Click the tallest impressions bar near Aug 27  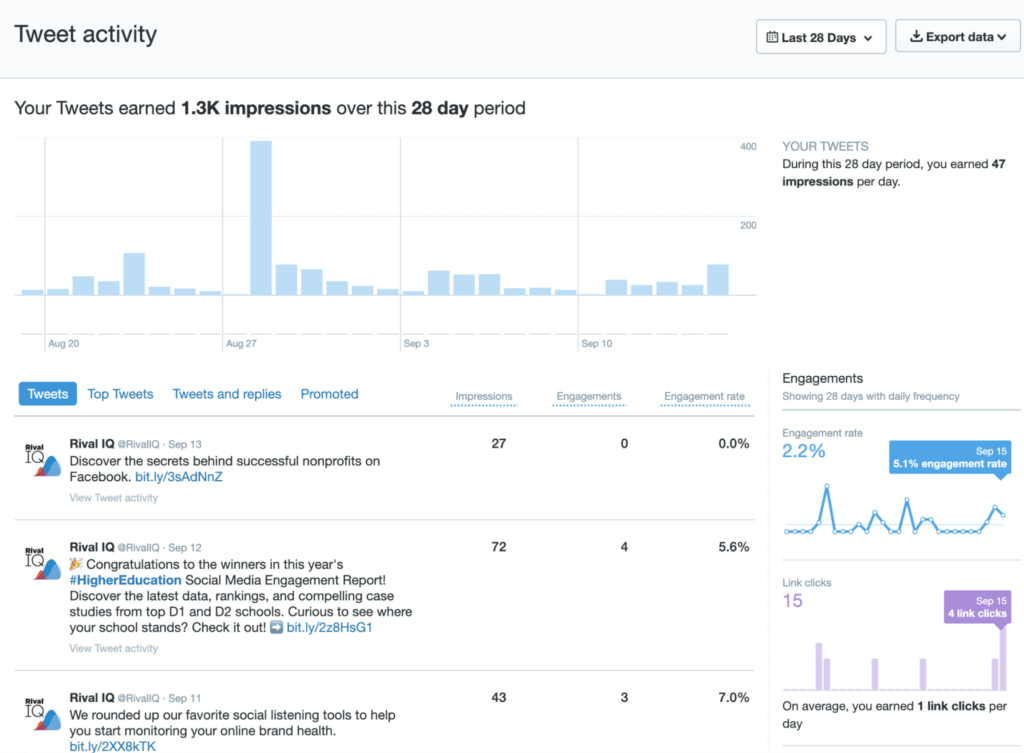[262, 220]
